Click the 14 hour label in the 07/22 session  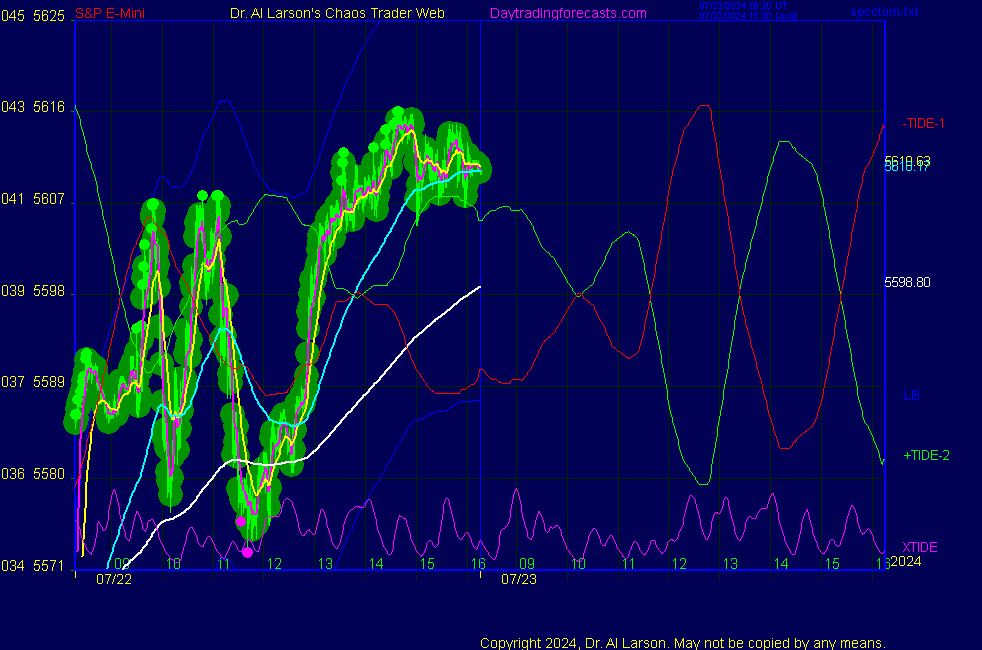pos(376,564)
